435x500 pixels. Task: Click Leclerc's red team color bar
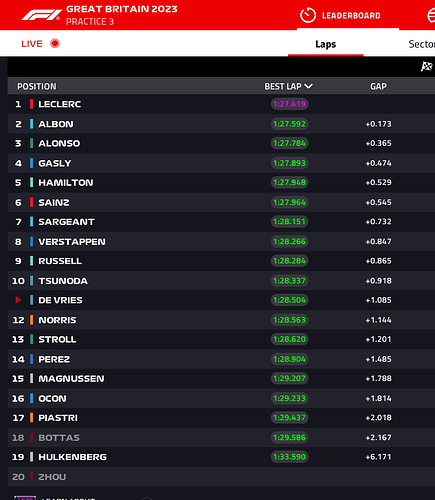coord(31,104)
